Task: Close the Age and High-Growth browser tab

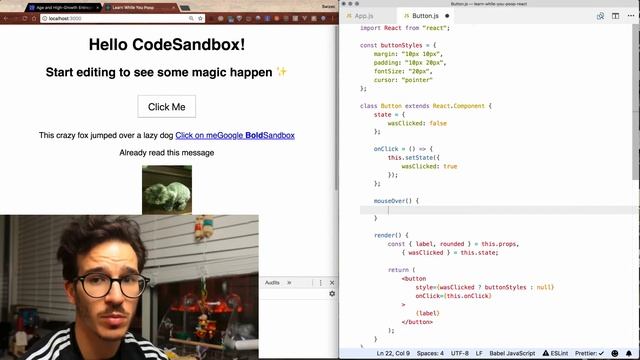Action: [98, 8]
